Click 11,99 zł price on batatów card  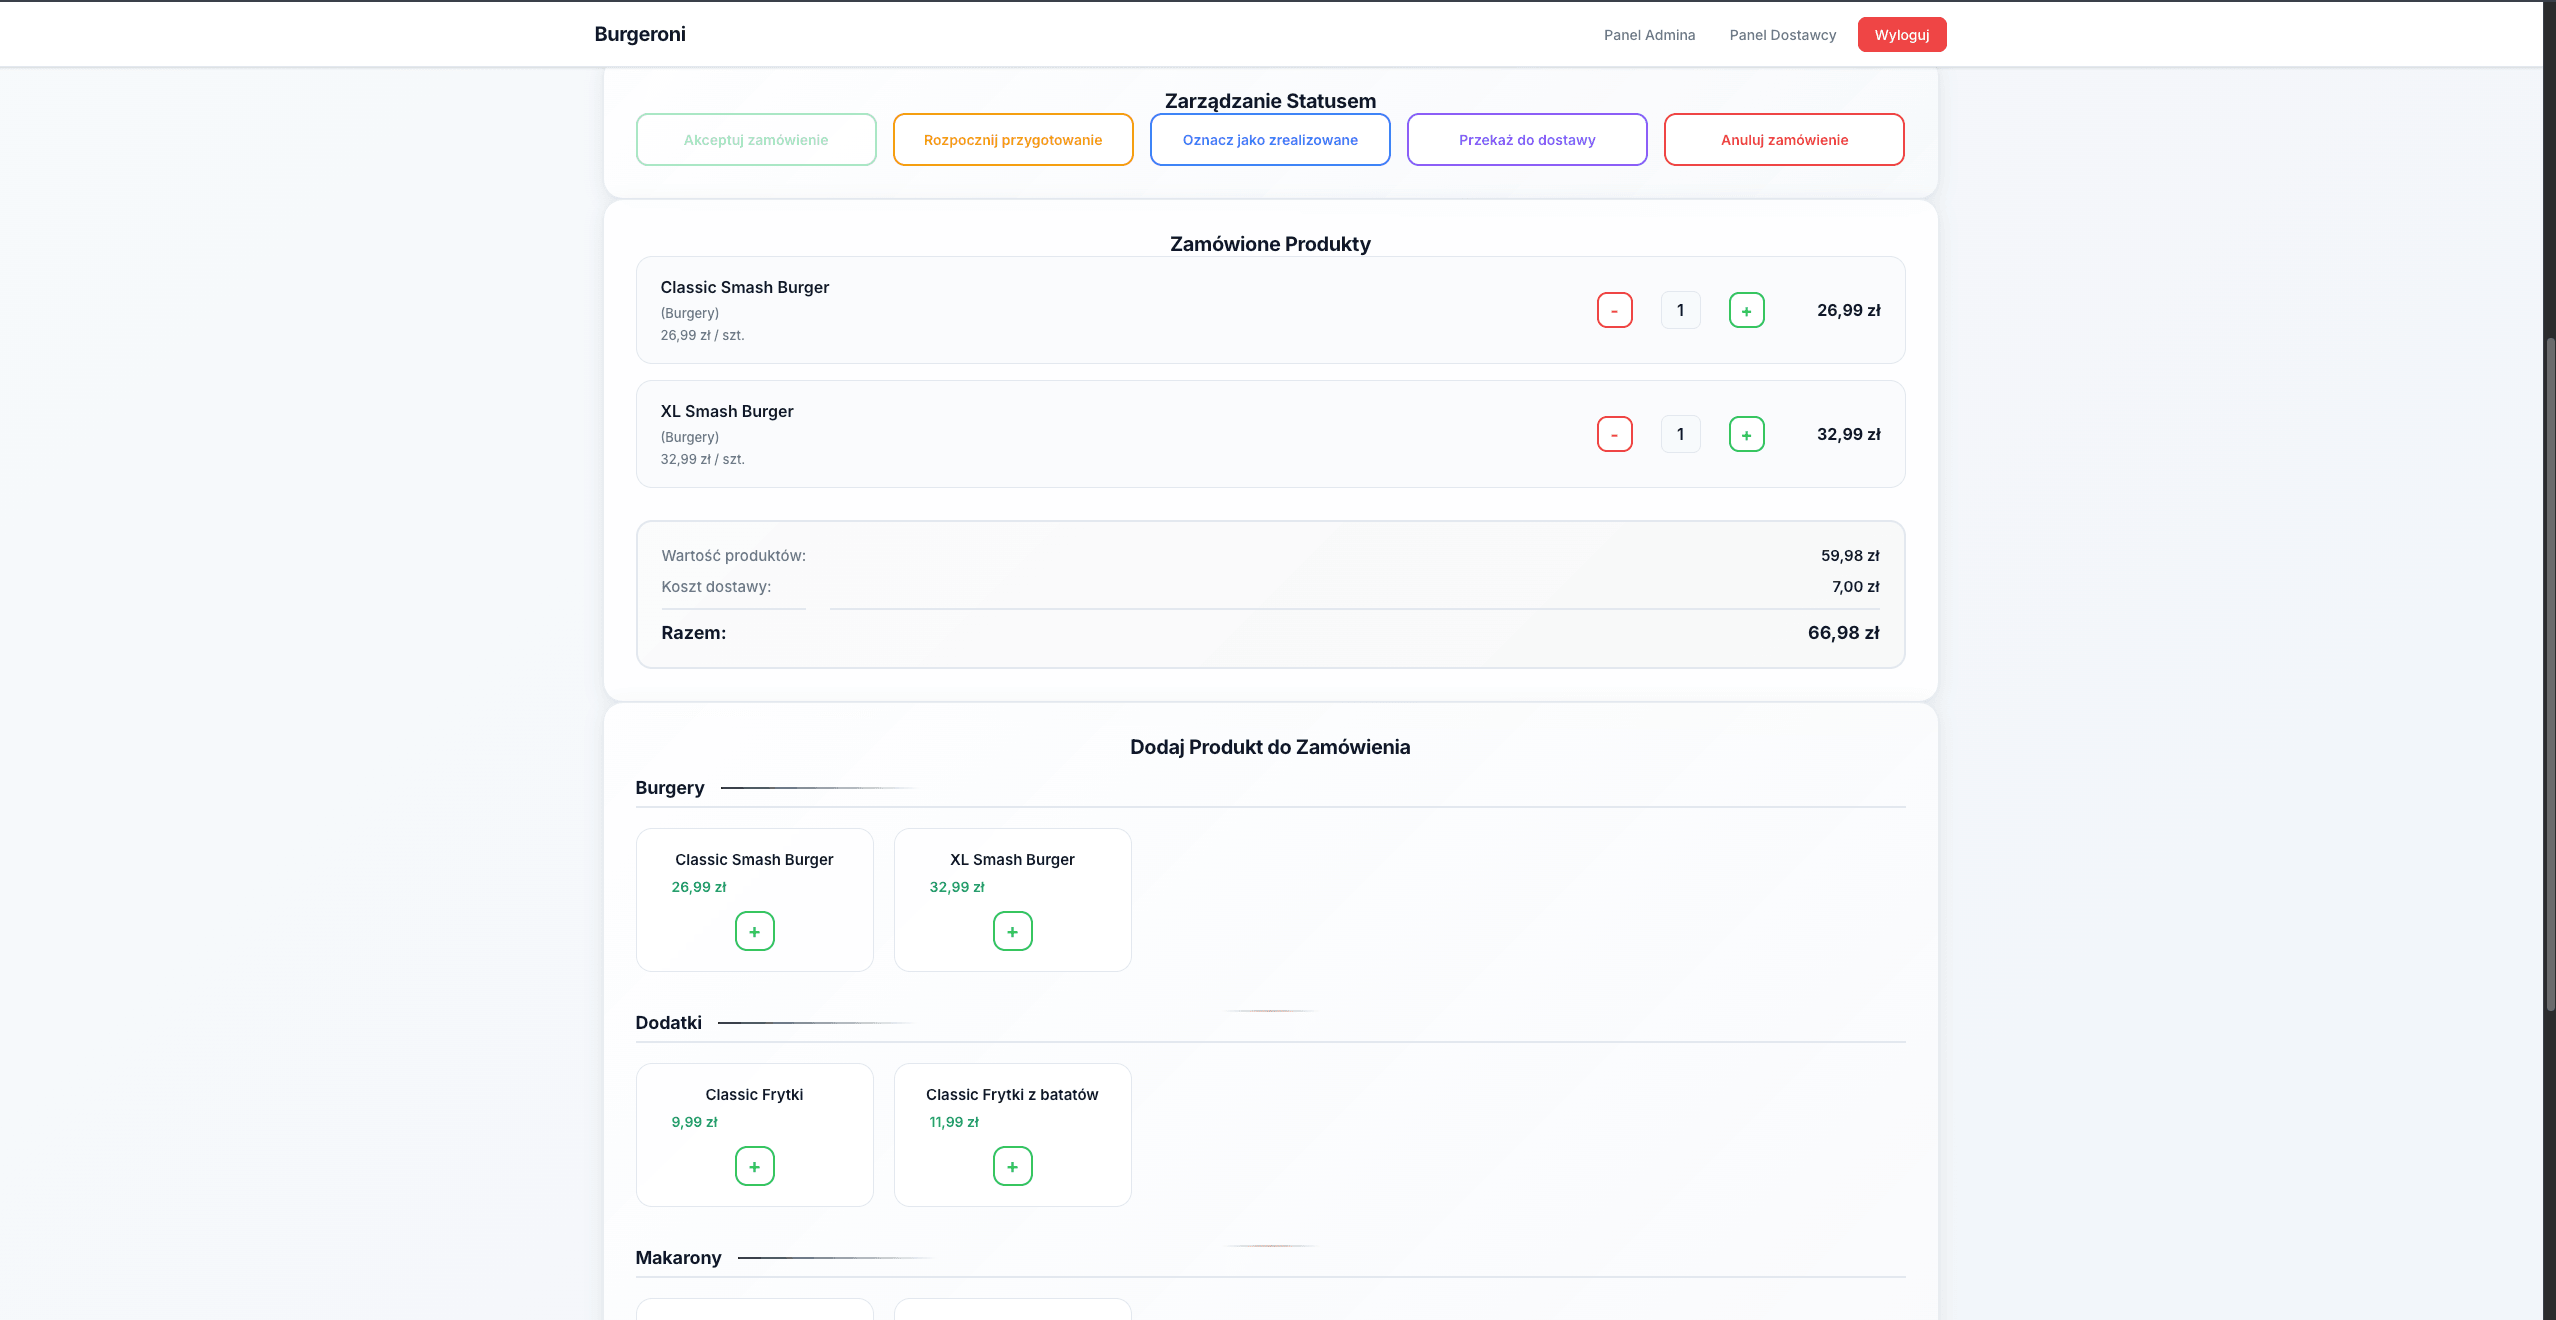coord(954,1122)
